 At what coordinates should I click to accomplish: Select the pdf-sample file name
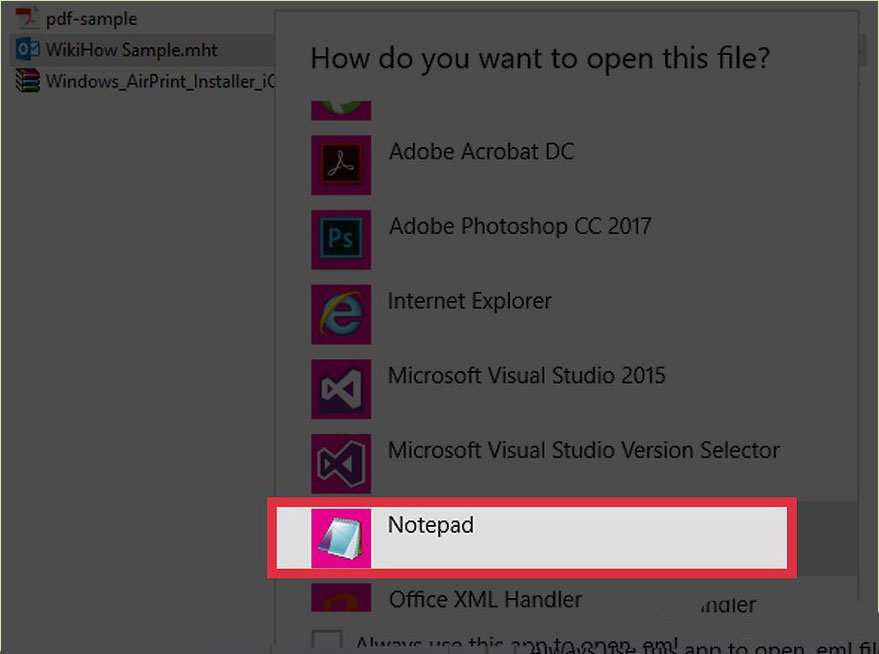click(x=91, y=19)
